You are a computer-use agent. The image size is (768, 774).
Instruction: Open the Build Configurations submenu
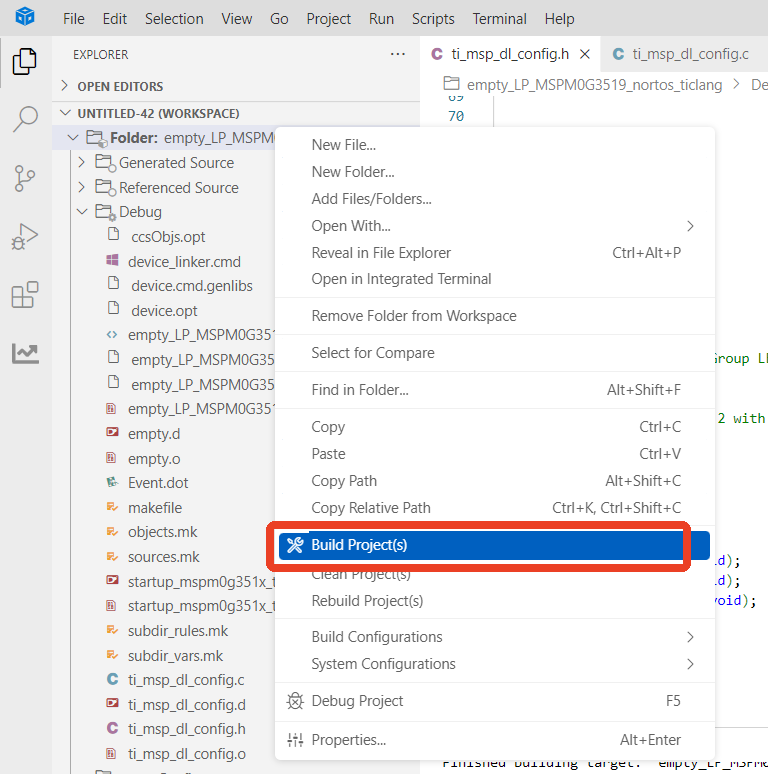click(495, 637)
